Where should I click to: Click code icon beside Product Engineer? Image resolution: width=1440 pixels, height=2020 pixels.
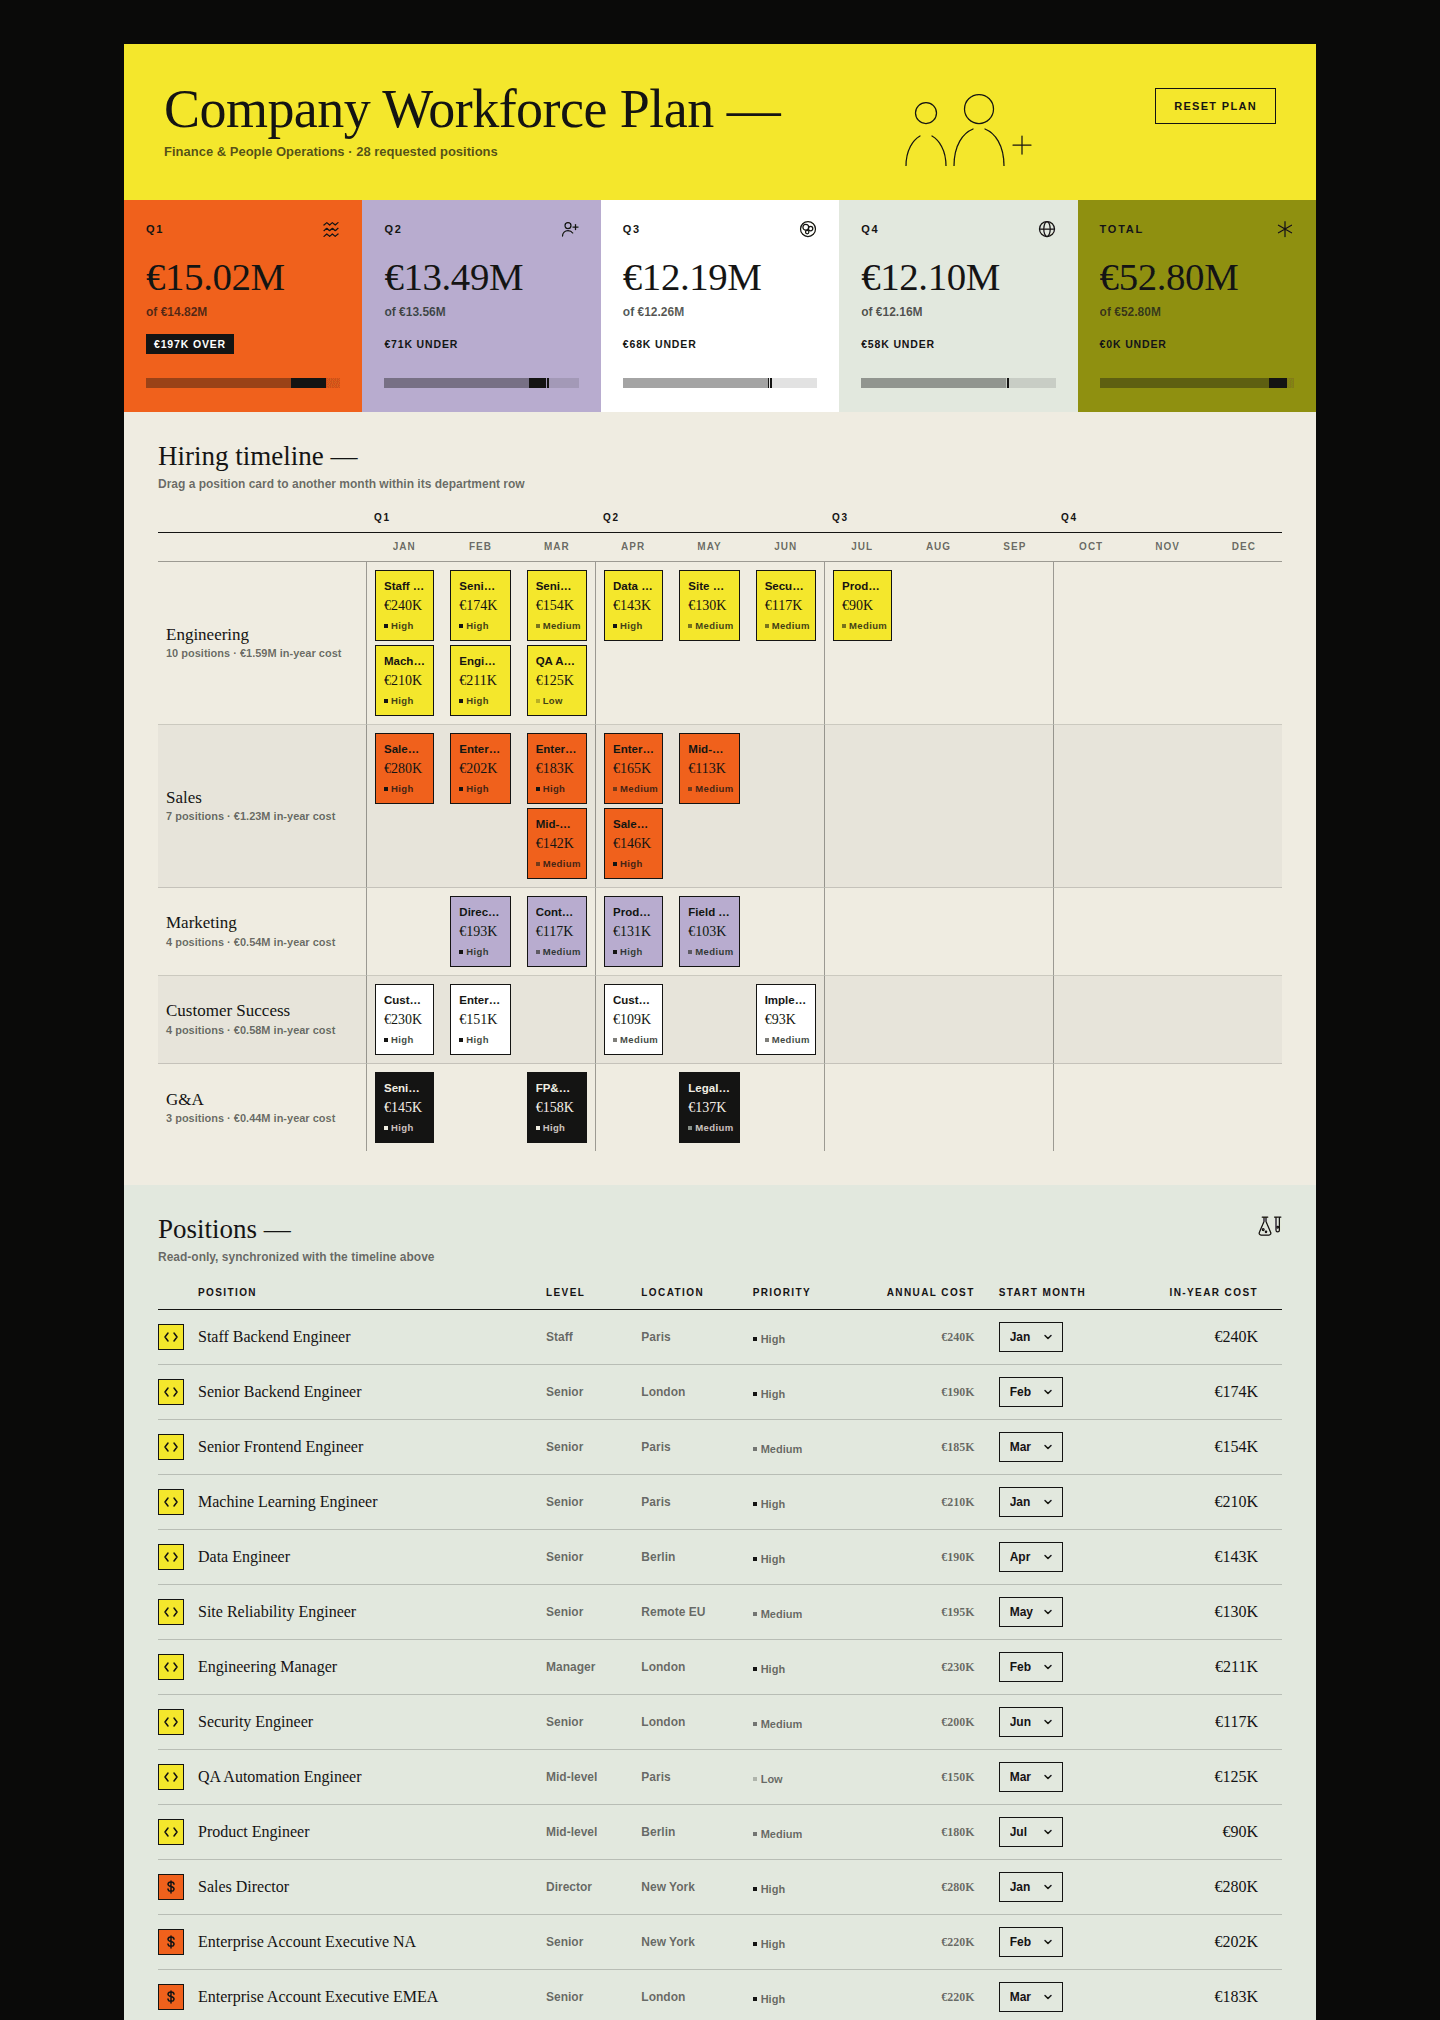click(171, 1832)
